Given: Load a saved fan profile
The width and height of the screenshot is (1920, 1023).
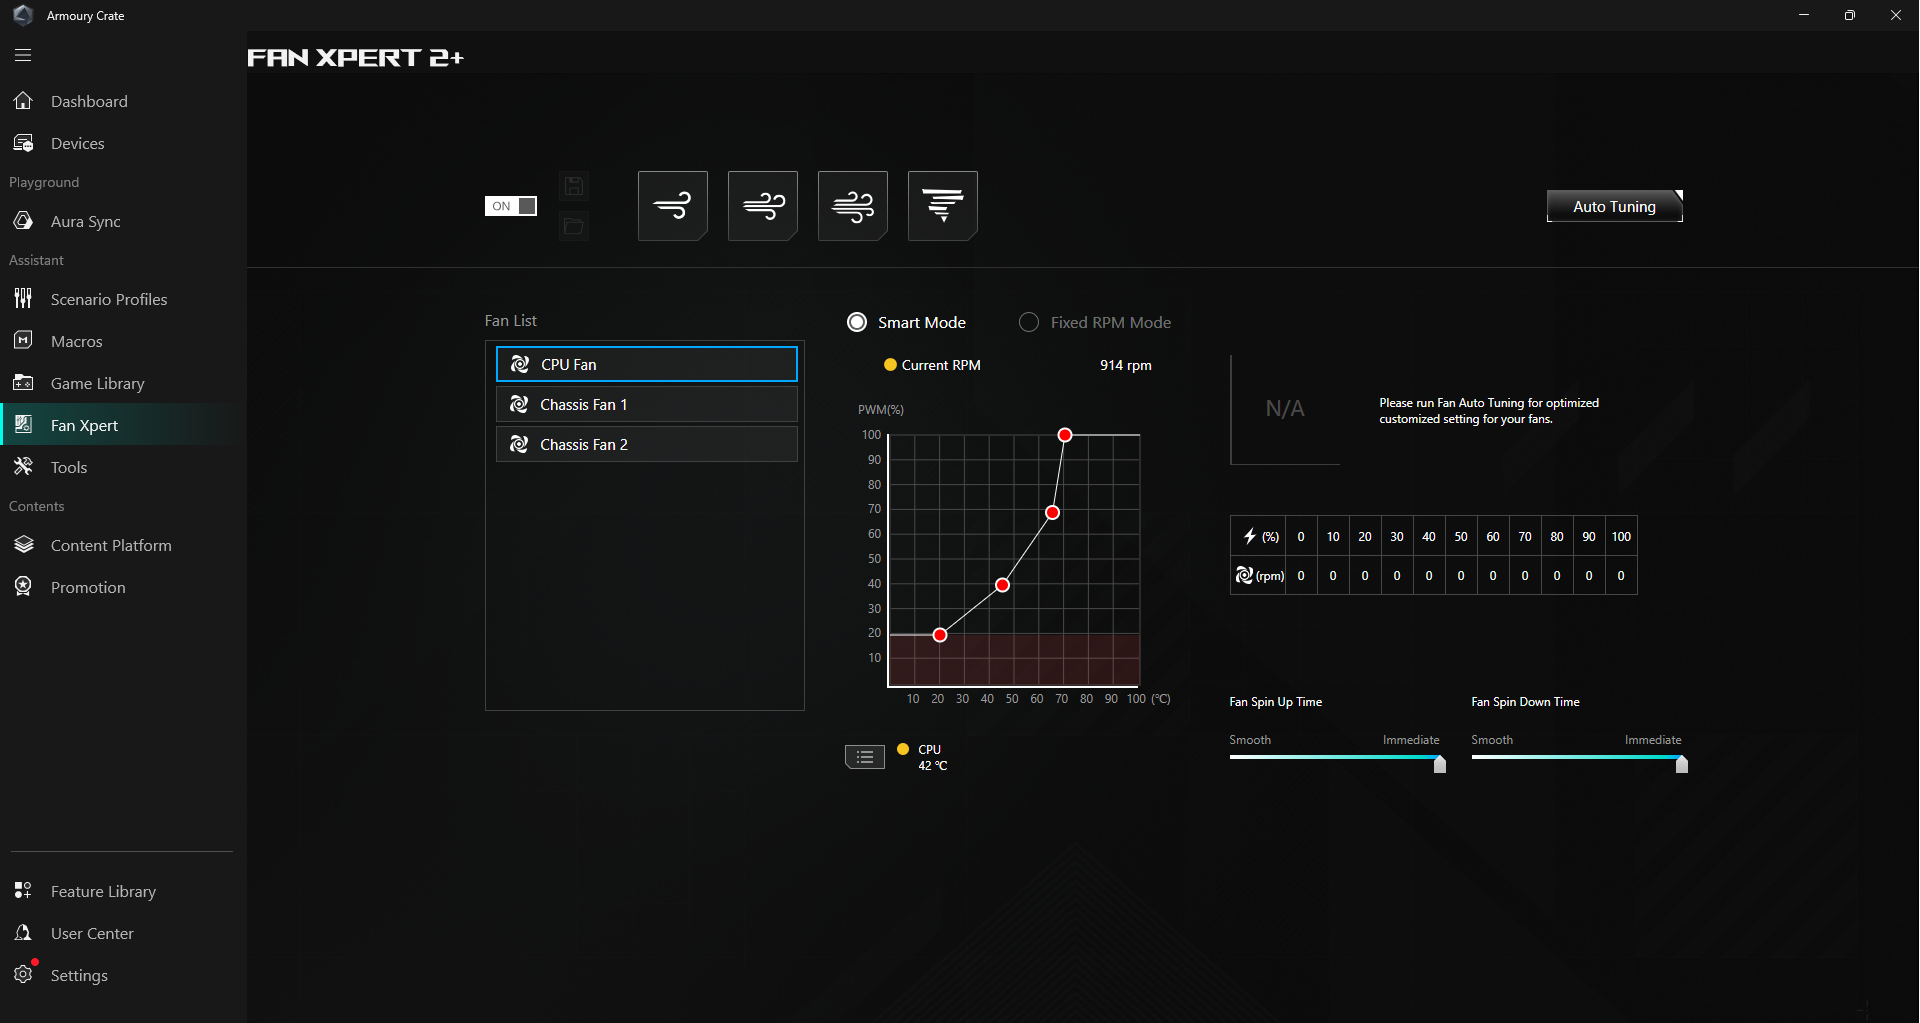Looking at the screenshot, I should [574, 226].
